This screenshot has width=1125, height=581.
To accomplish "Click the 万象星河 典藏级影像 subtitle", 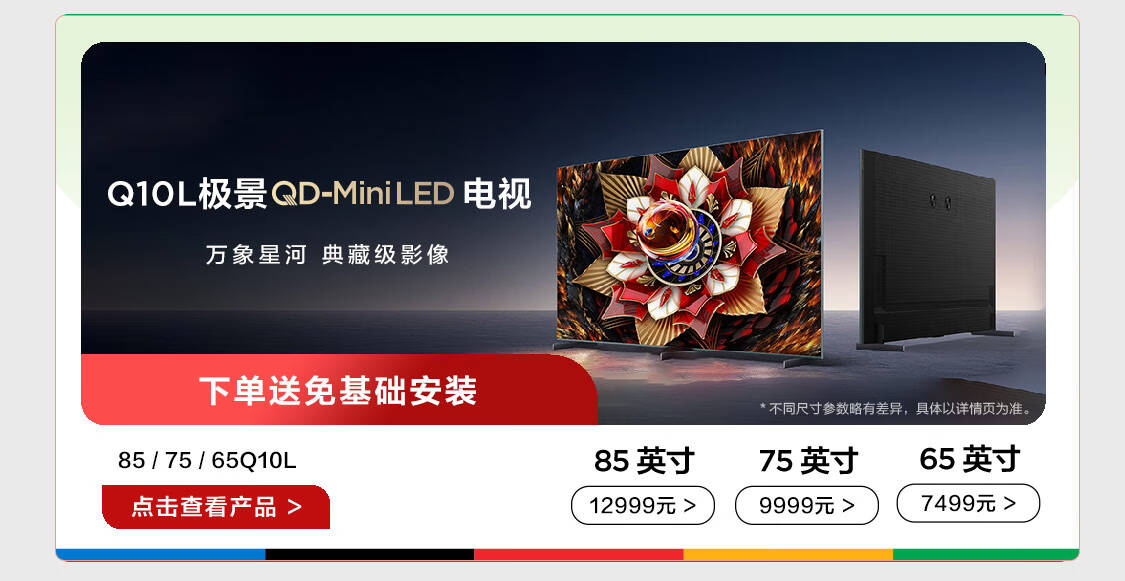I will coord(327,255).
